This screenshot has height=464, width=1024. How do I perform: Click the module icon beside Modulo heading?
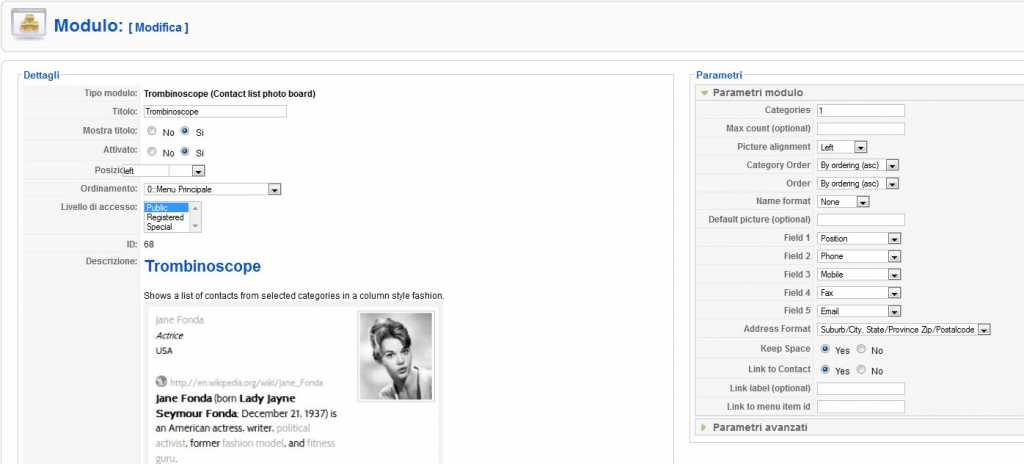31,25
